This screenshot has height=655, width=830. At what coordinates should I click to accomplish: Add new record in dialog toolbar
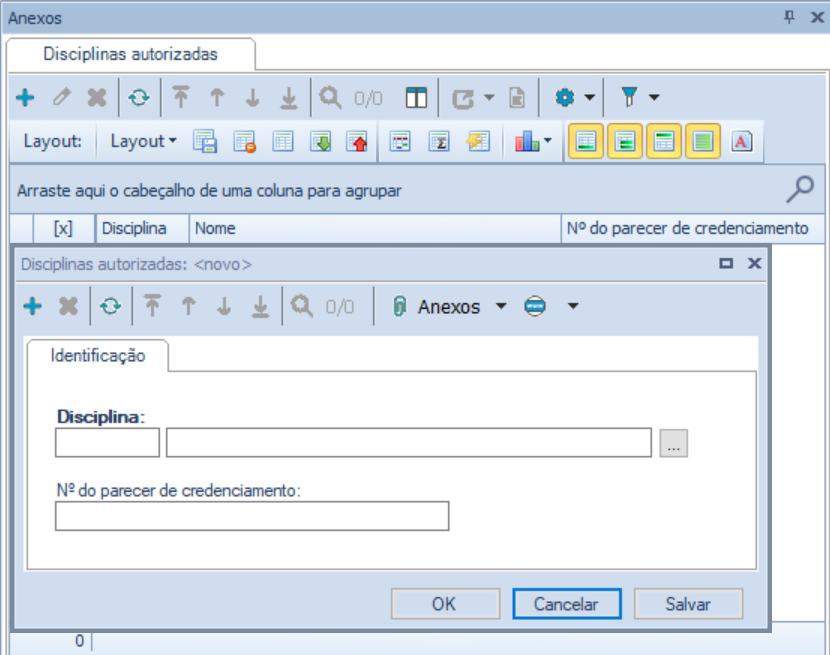click(32, 307)
